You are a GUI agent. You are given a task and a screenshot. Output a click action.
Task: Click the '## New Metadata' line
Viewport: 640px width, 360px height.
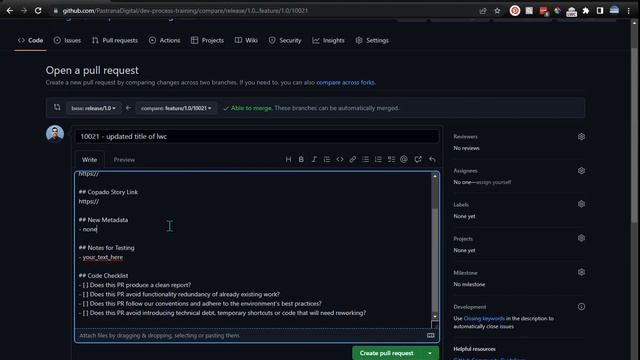tap(103, 220)
